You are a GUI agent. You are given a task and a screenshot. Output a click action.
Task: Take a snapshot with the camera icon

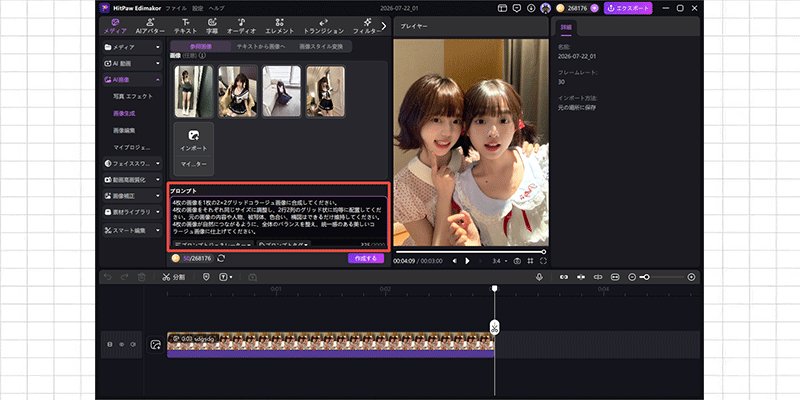pos(517,261)
